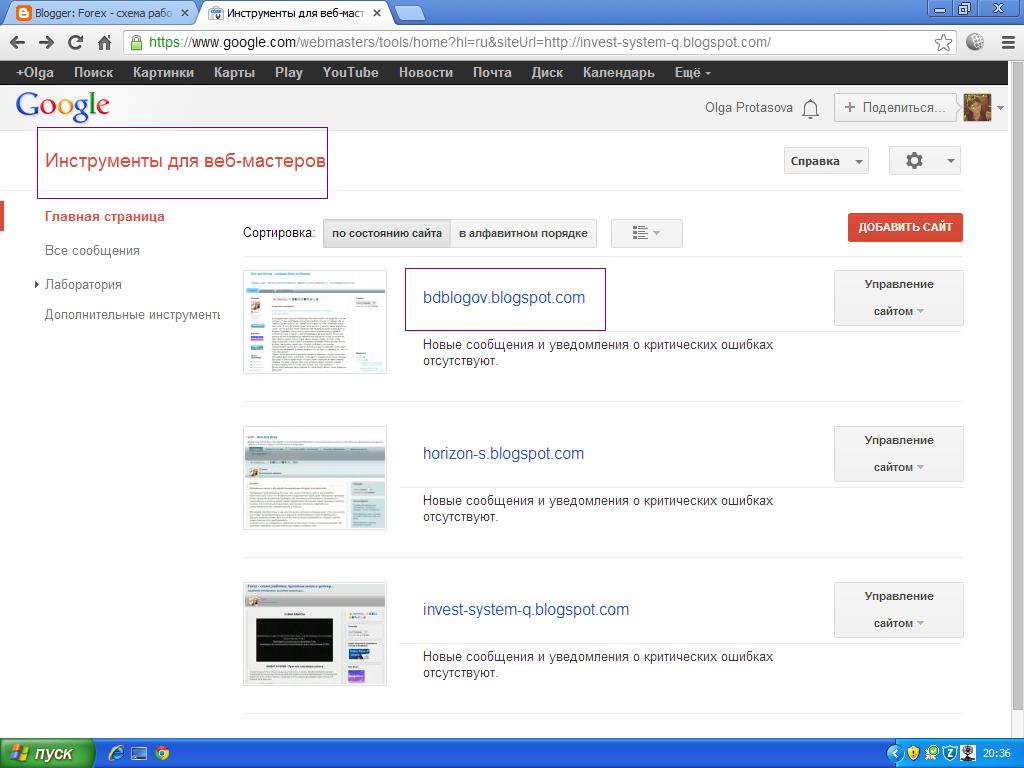The image size is (1024, 768).
Task: Expand Лаборатория section in sidebar
Action: tap(37, 284)
